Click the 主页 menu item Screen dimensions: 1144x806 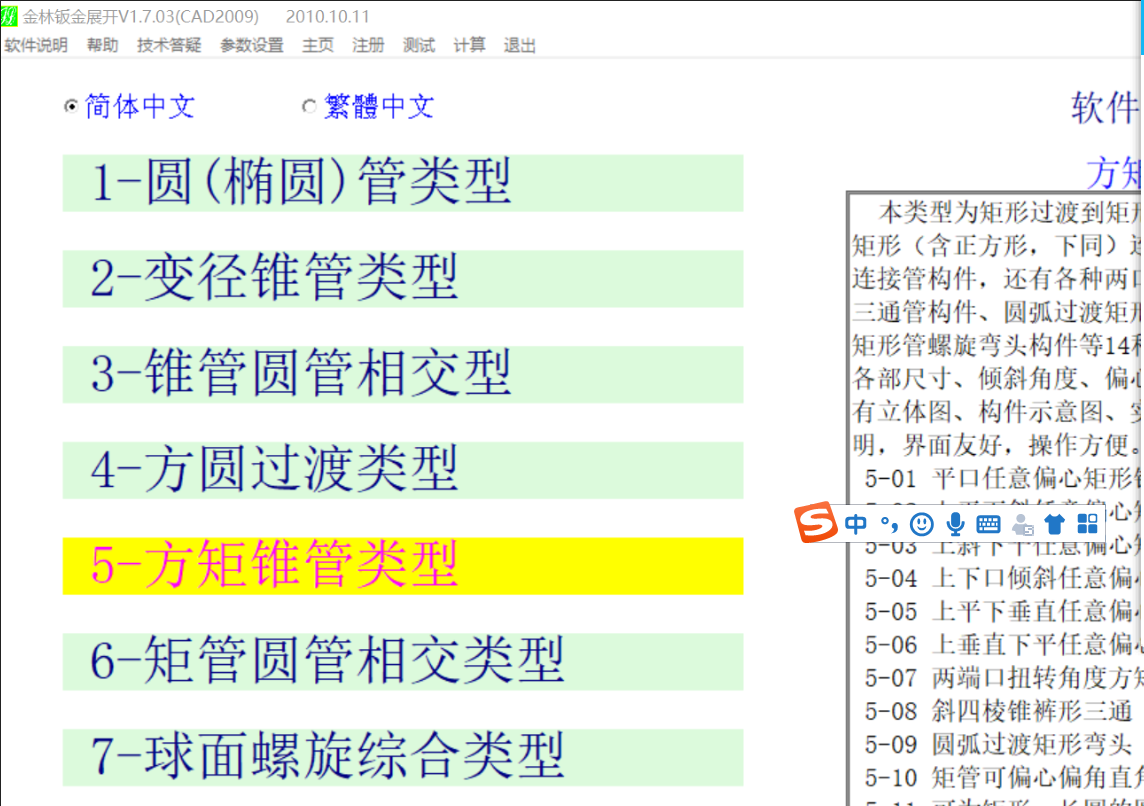tap(318, 45)
